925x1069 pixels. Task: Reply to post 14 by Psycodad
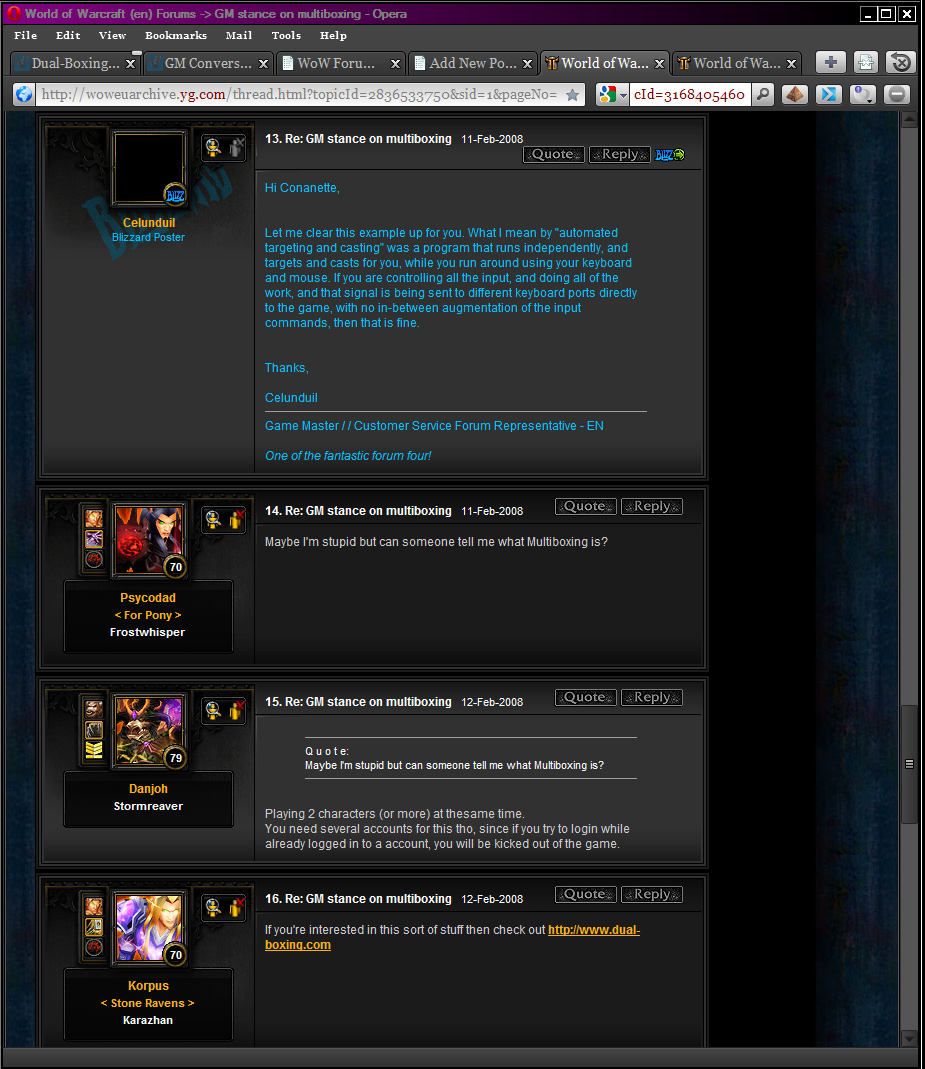tap(652, 507)
